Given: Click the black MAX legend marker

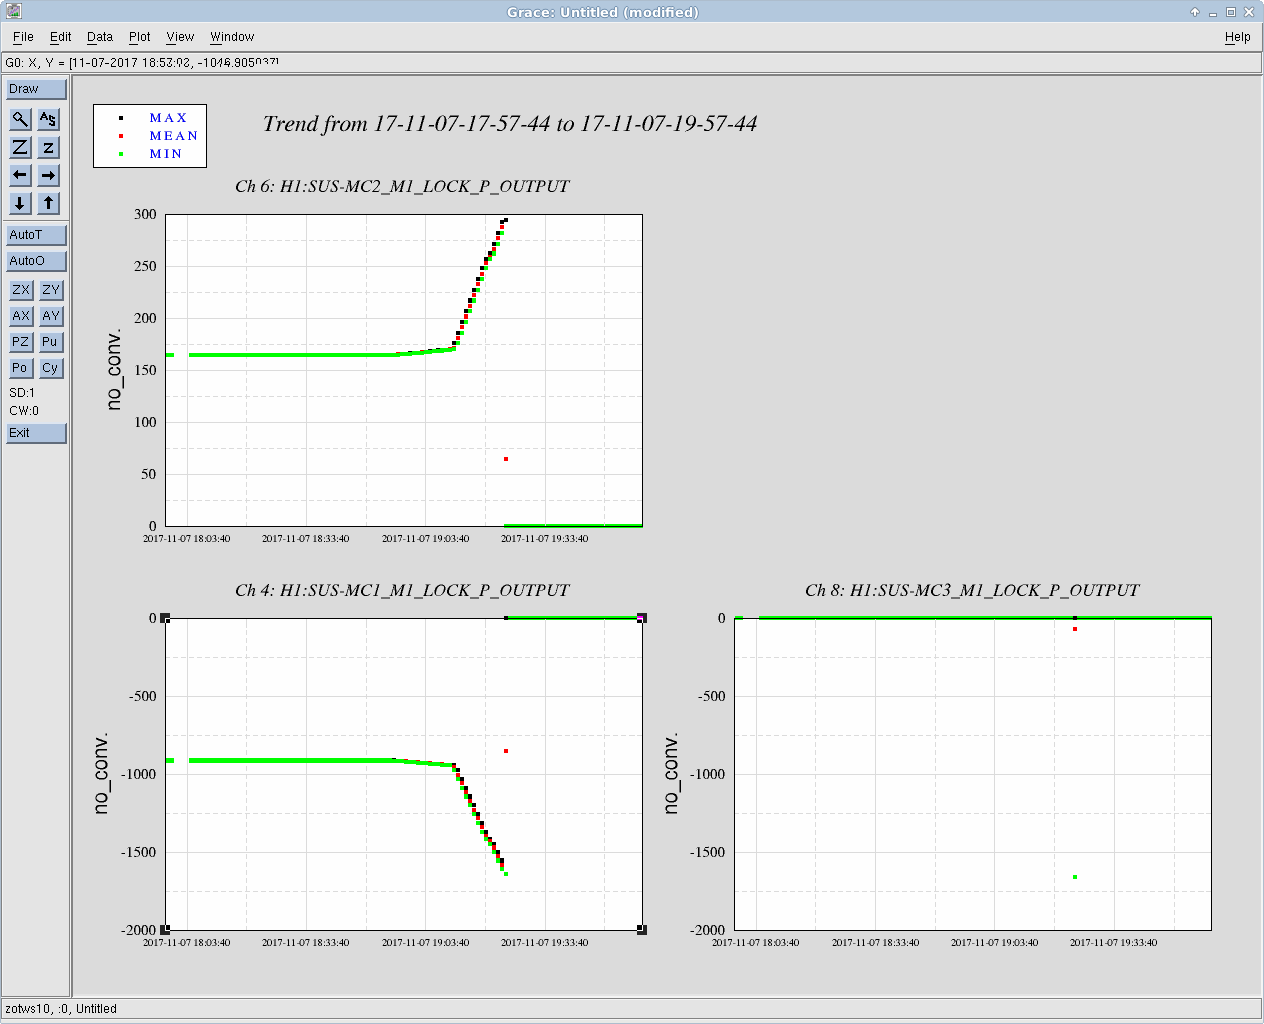Looking at the screenshot, I should pos(121,118).
